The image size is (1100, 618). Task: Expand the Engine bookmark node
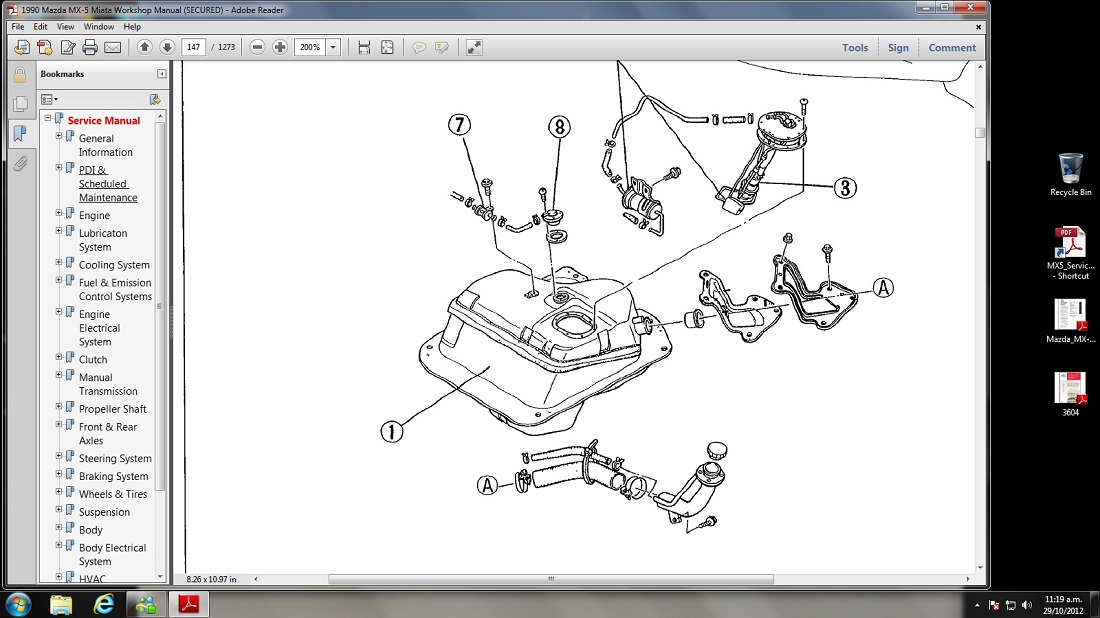coord(59,213)
